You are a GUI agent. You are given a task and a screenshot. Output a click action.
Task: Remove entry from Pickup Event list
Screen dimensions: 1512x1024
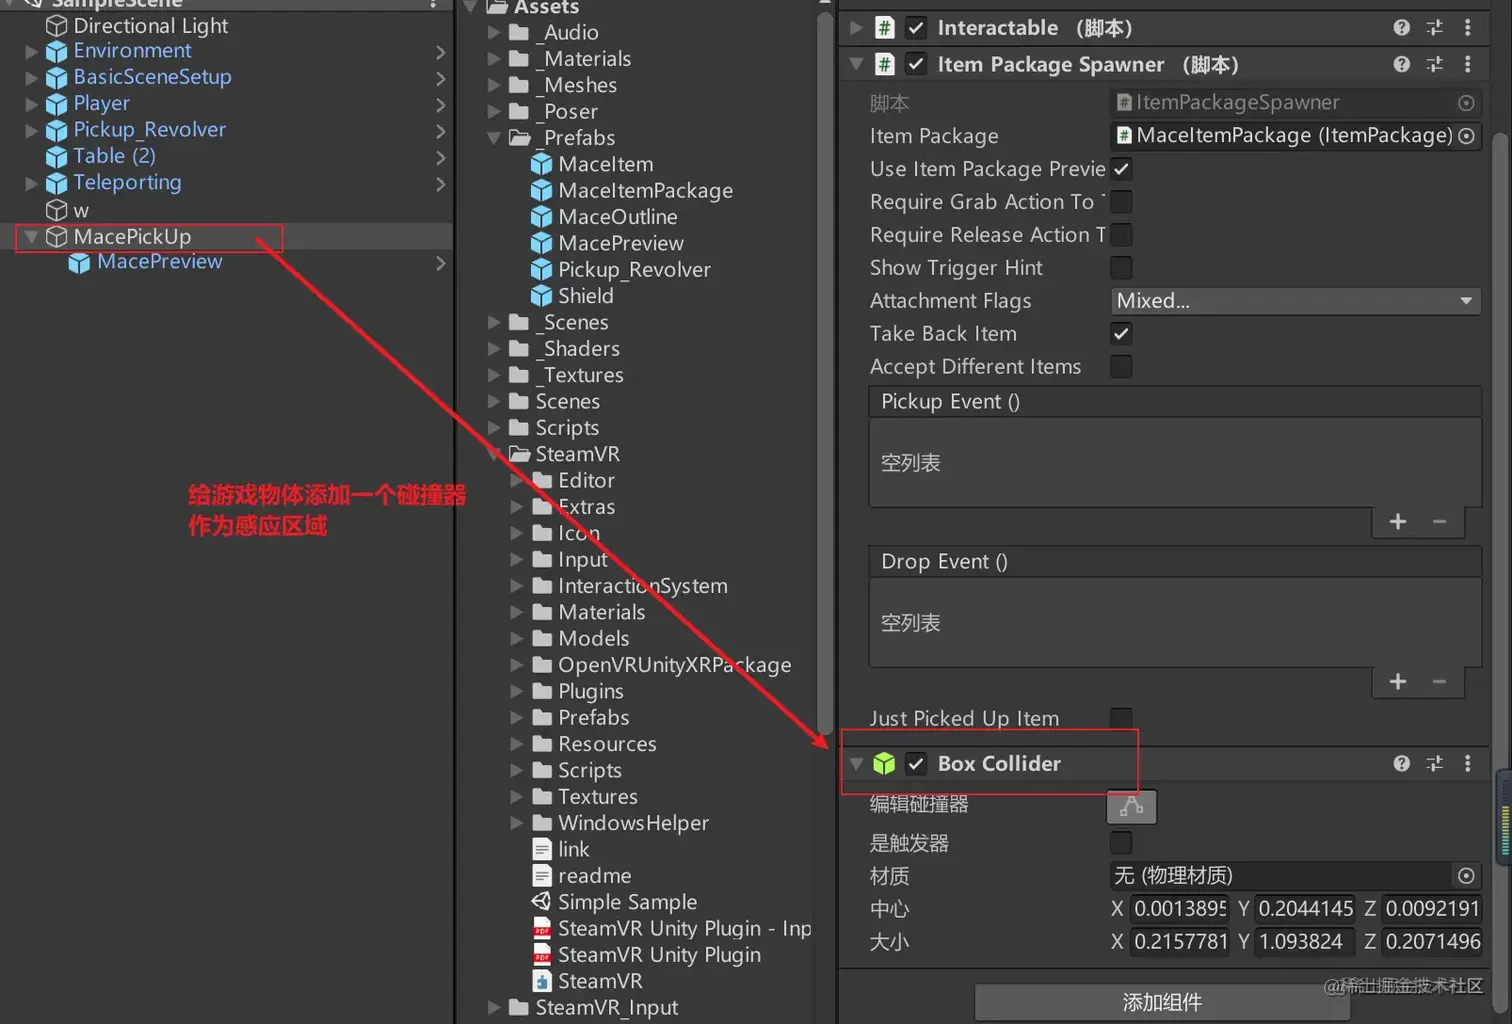(1439, 522)
